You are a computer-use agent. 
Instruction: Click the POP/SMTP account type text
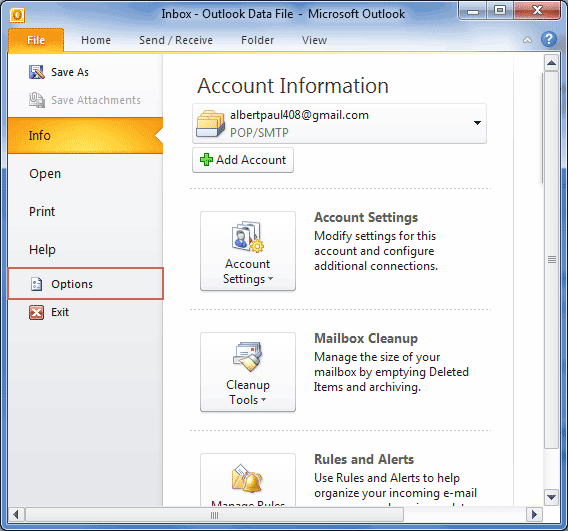(x=259, y=133)
